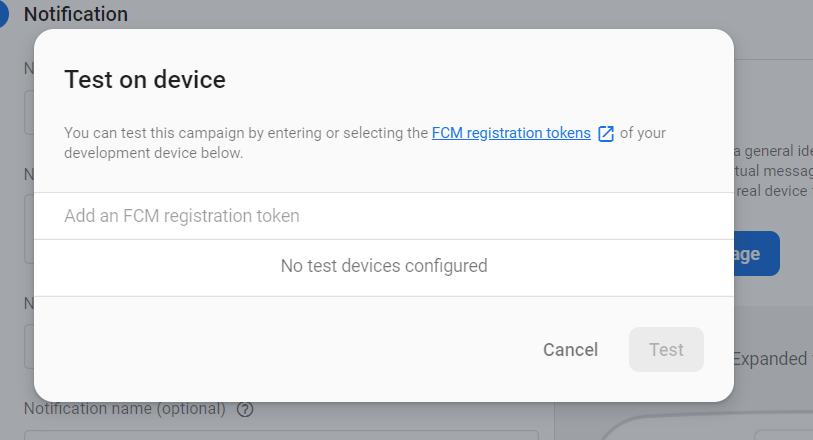Click the small rectangle inside device preview

pyautogui.click(x=783, y=434)
